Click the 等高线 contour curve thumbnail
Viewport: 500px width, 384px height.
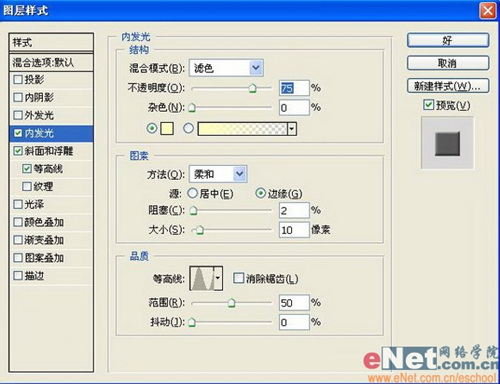202,278
